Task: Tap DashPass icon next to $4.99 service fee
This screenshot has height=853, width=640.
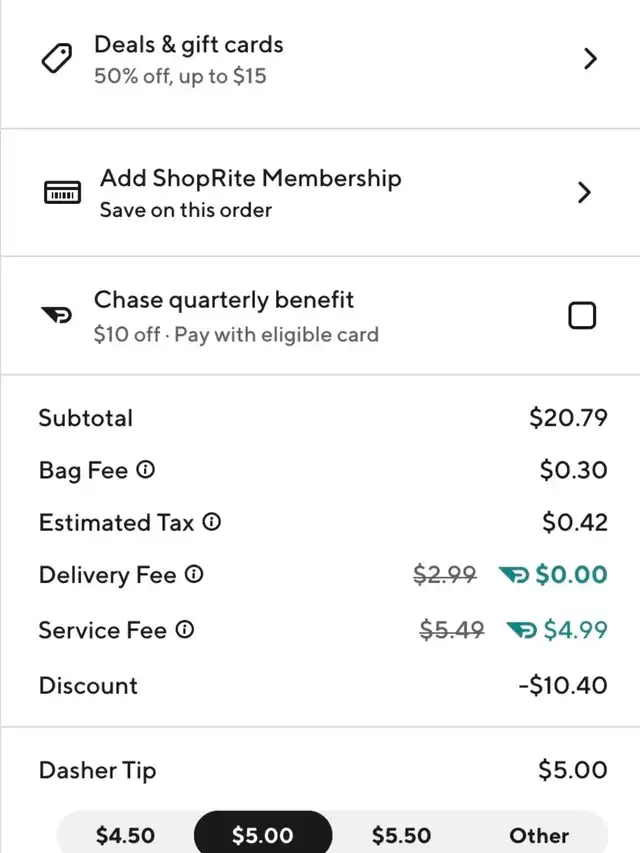Action: point(523,630)
